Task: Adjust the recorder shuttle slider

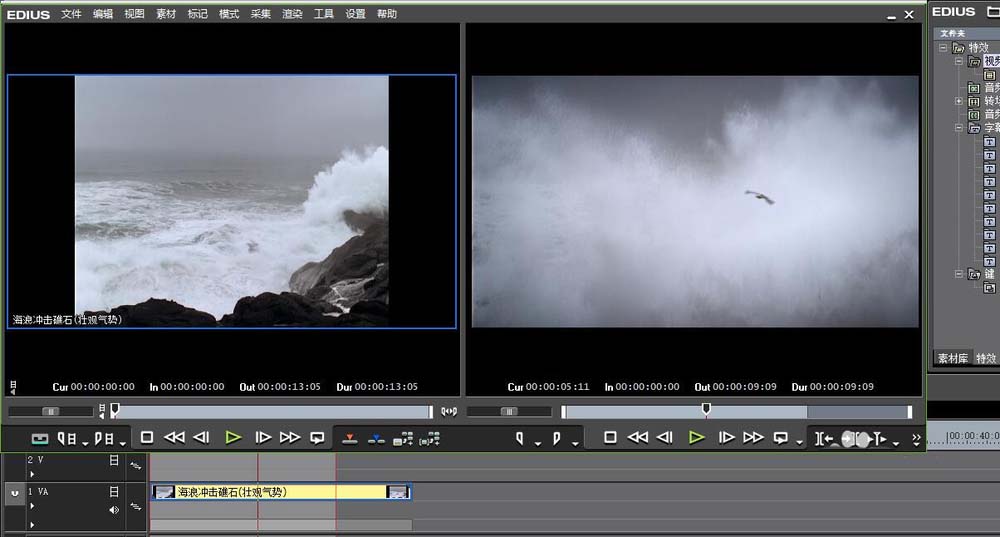Action: [x=509, y=412]
